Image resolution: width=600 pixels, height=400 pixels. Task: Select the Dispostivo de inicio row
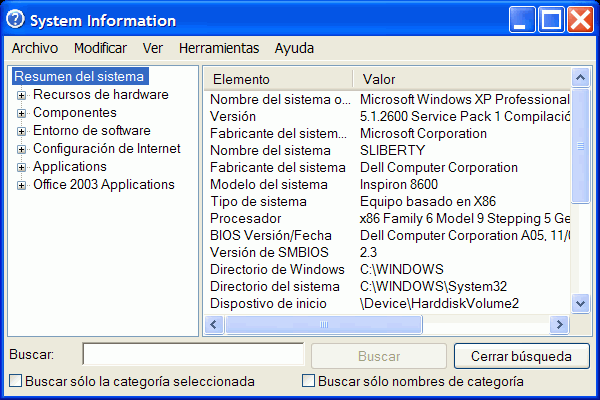click(x=387, y=303)
